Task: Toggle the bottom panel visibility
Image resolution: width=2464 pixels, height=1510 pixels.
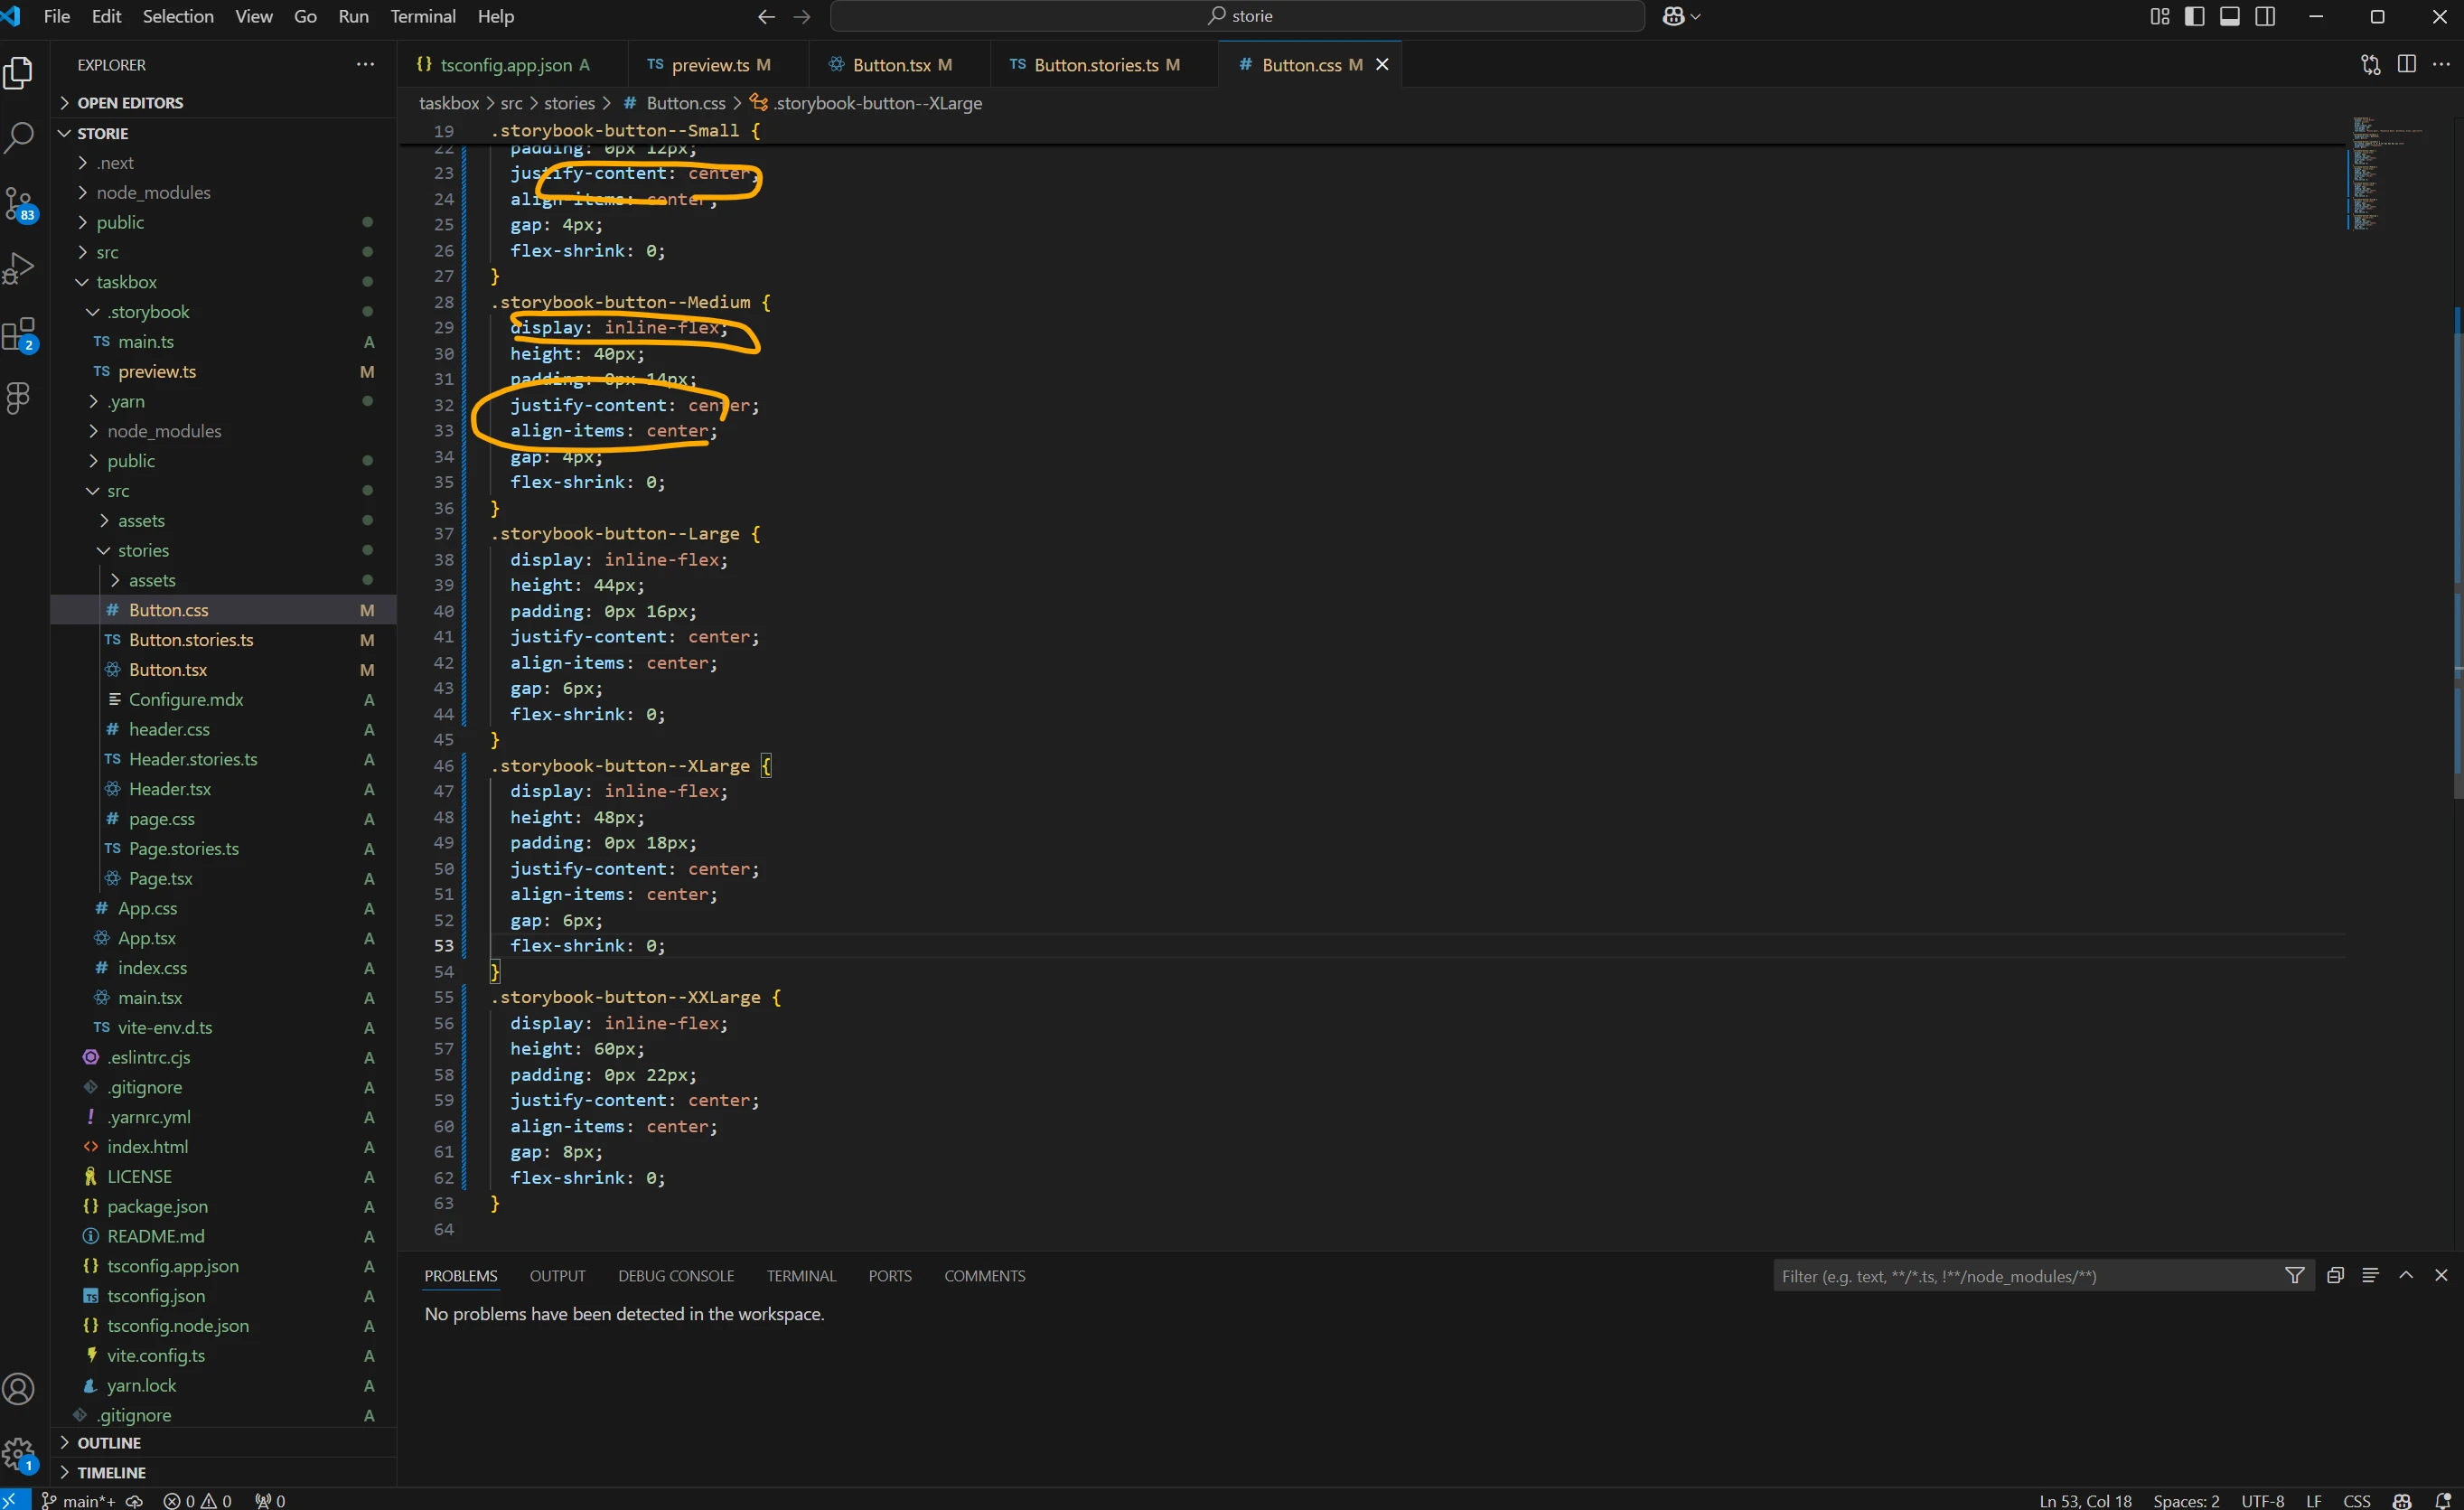Action: click(x=2230, y=16)
